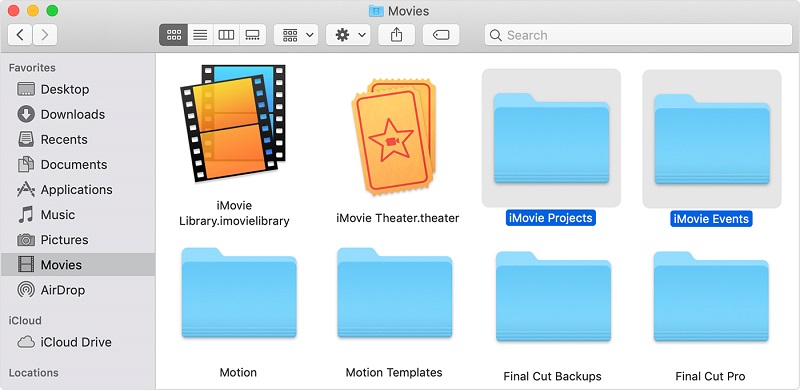Click the Final Cut Pro folder name
800x390 pixels.
click(x=710, y=376)
